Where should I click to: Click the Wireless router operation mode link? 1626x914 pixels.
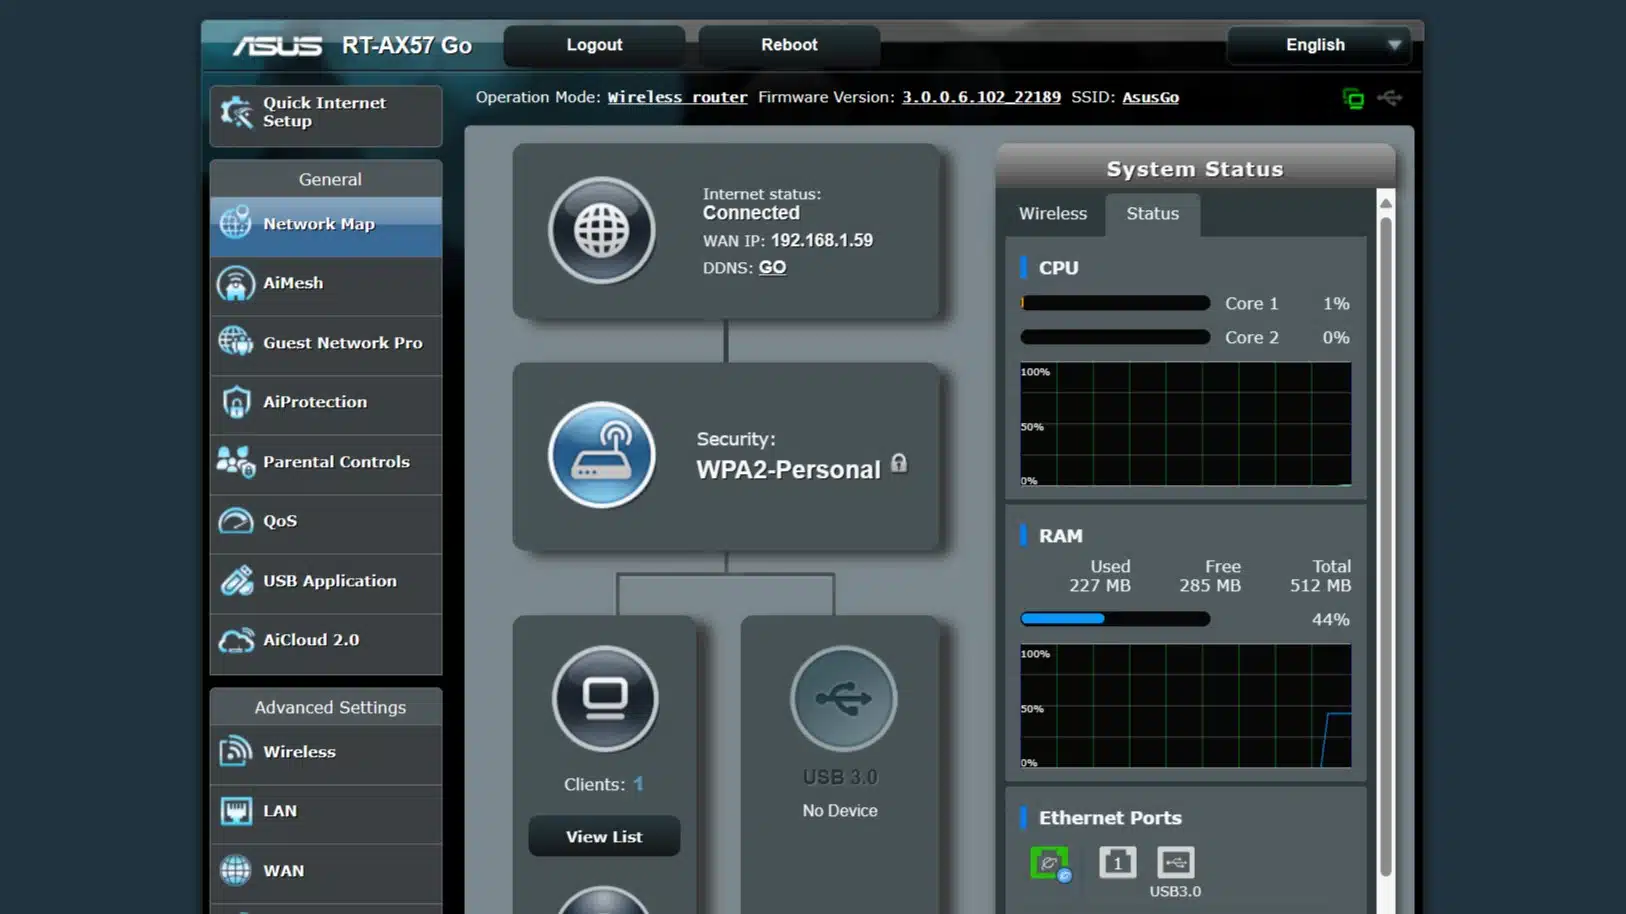677,97
